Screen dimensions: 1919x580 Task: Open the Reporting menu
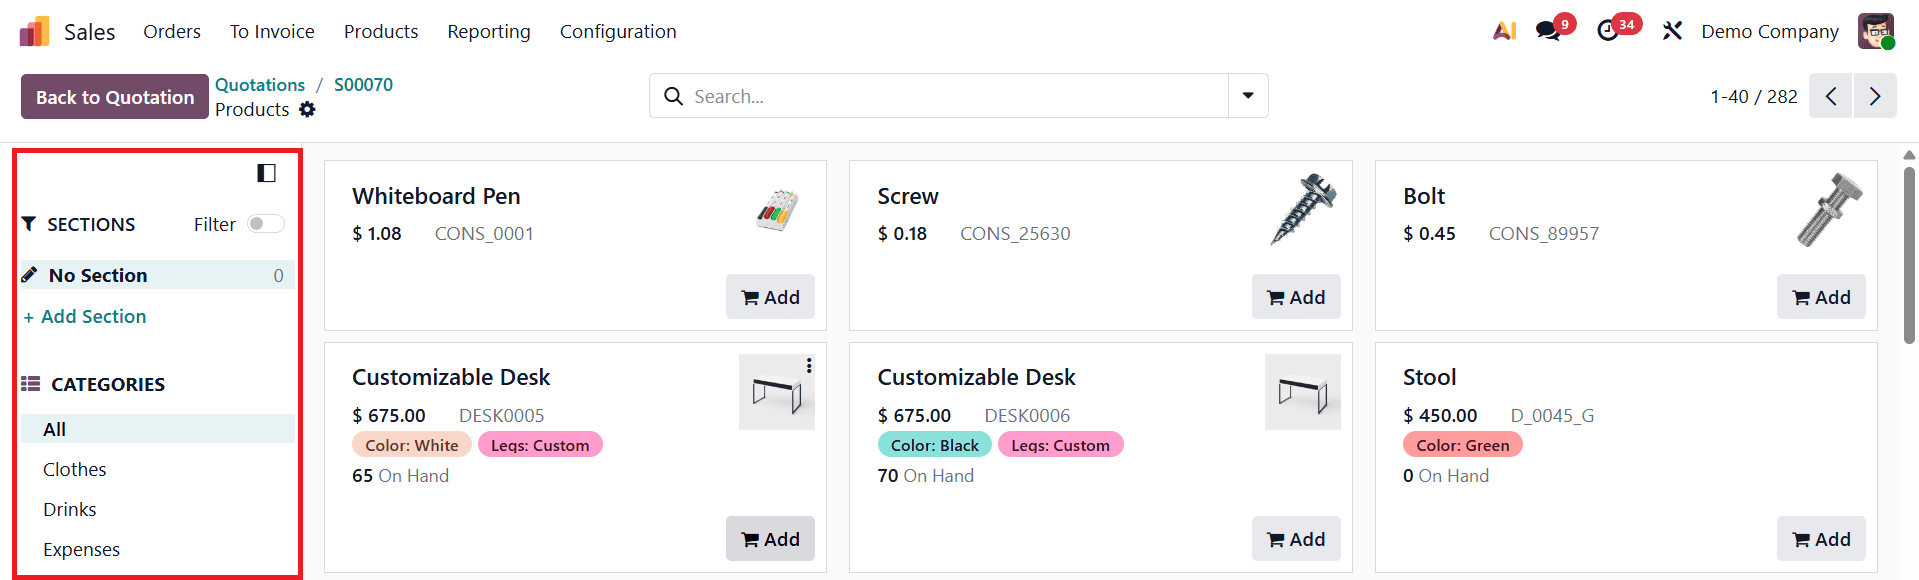[x=488, y=31]
